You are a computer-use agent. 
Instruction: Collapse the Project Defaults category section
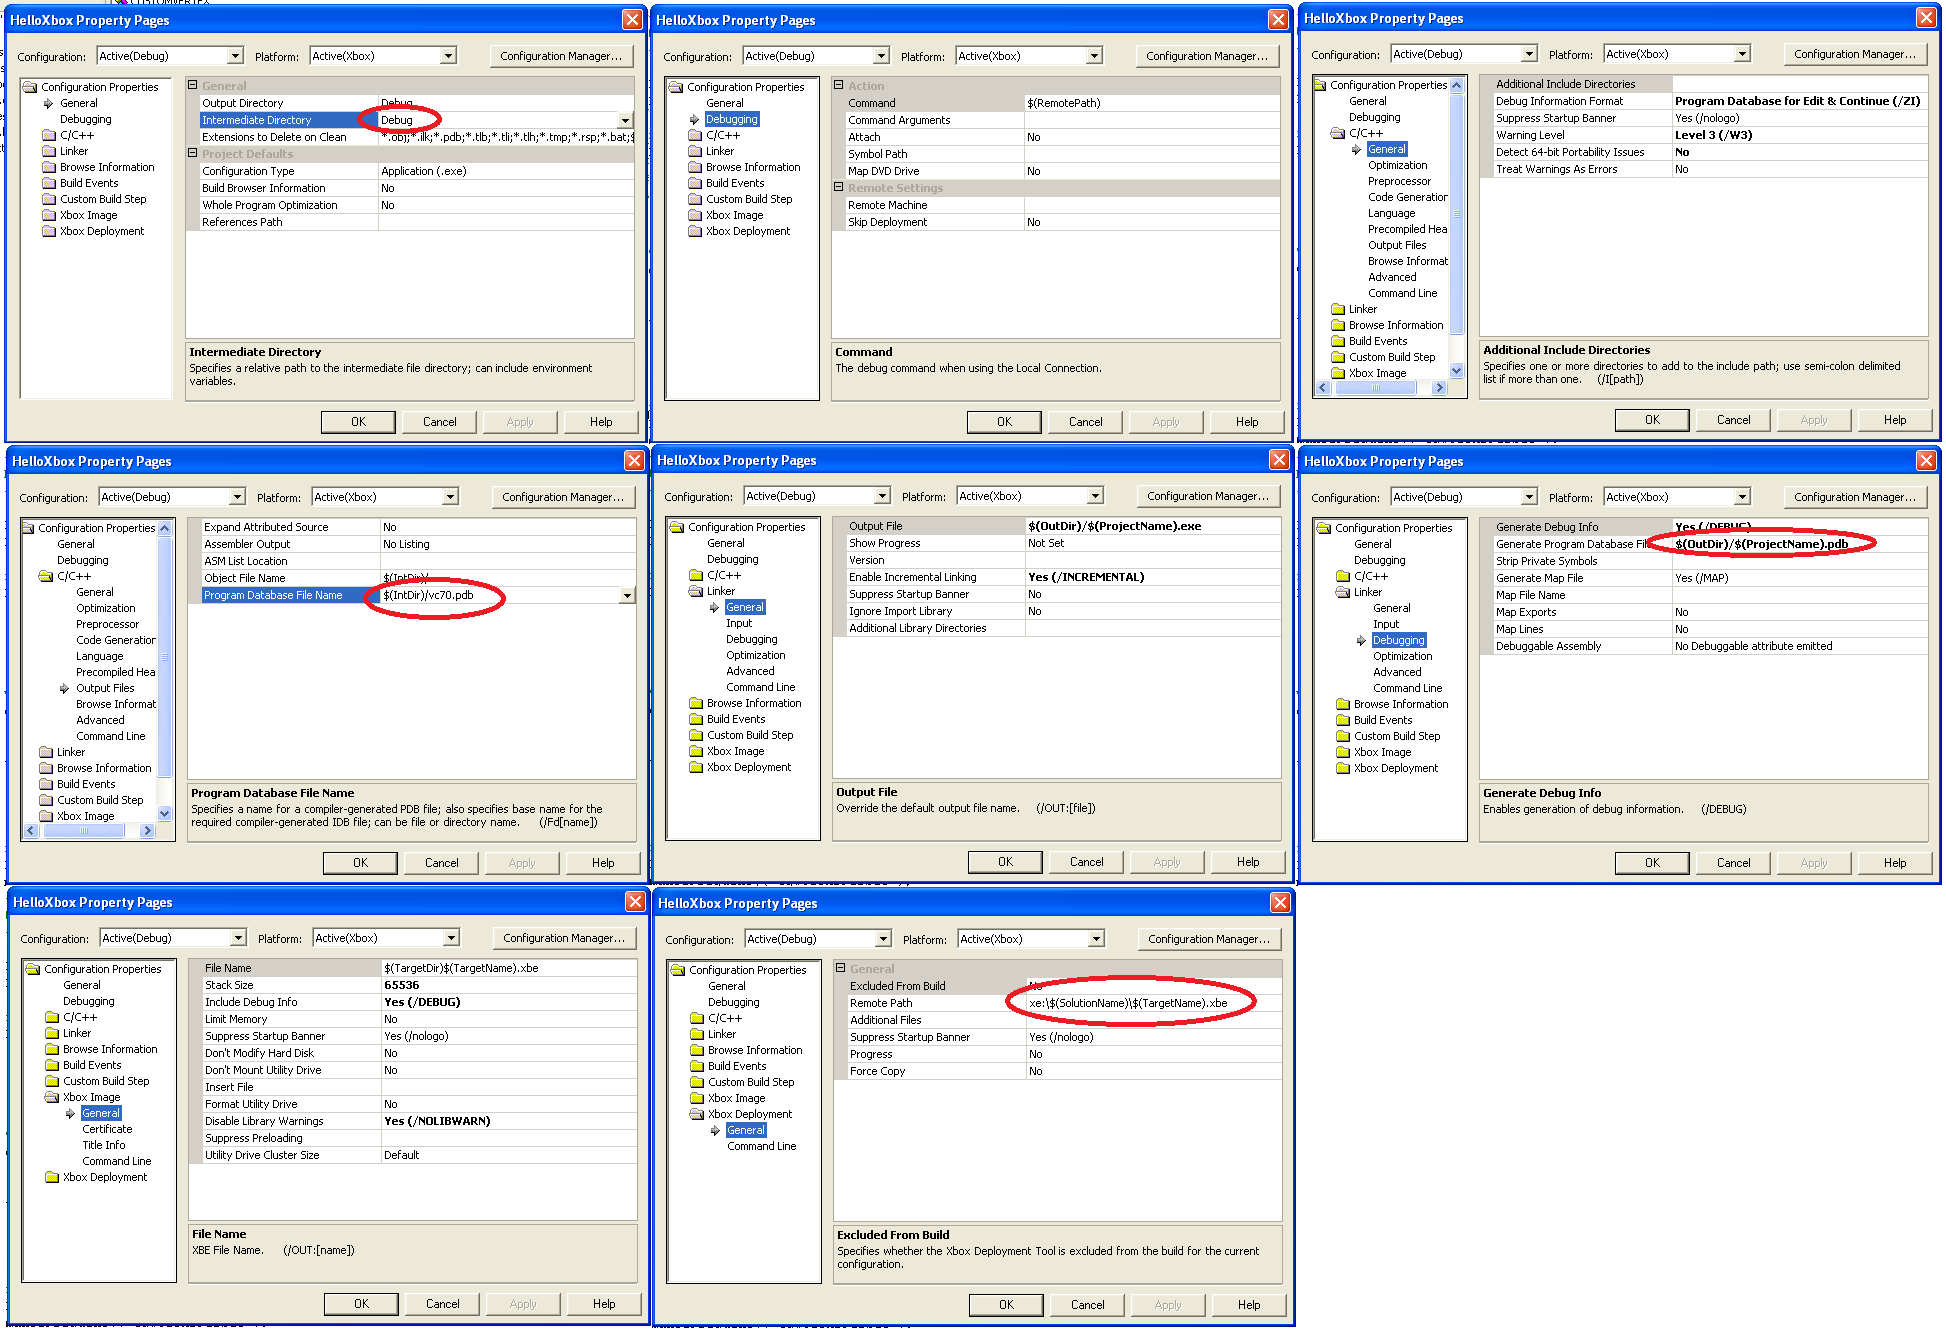point(193,153)
